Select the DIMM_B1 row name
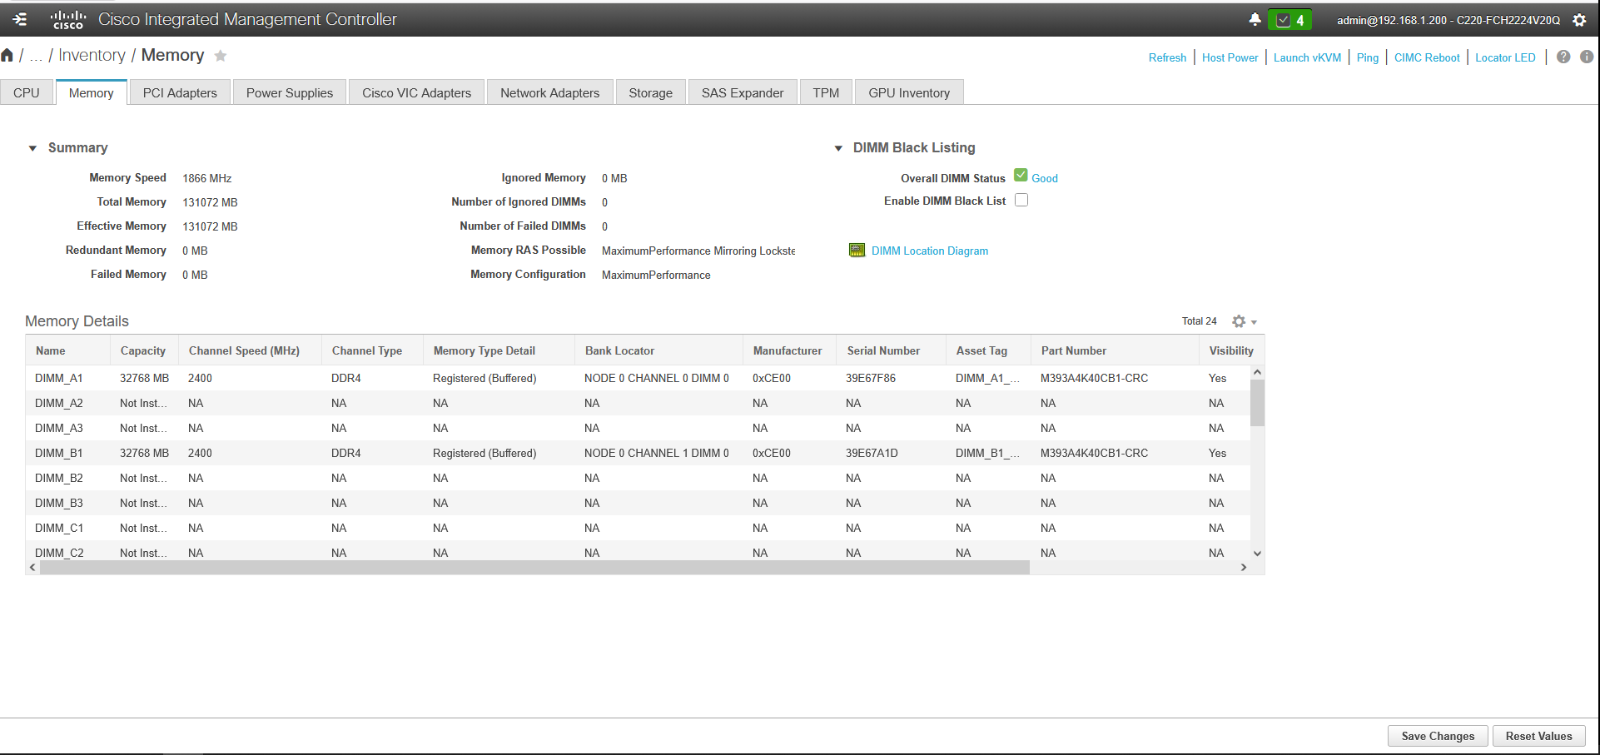Viewport: 1600px width, 755px height. [59, 453]
